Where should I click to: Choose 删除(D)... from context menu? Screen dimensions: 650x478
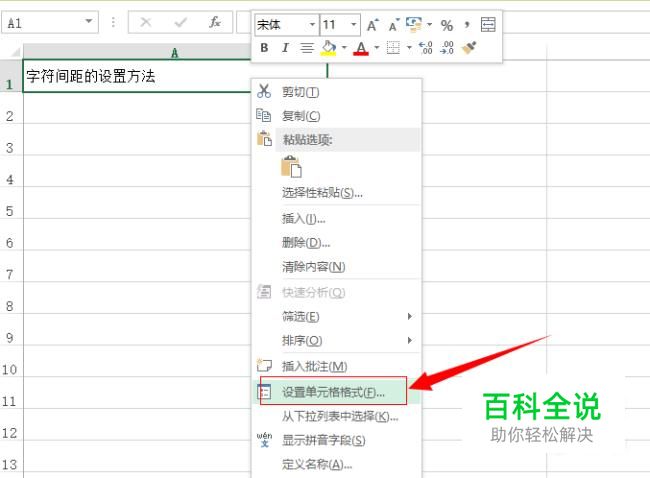pyautogui.click(x=337, y=243)
